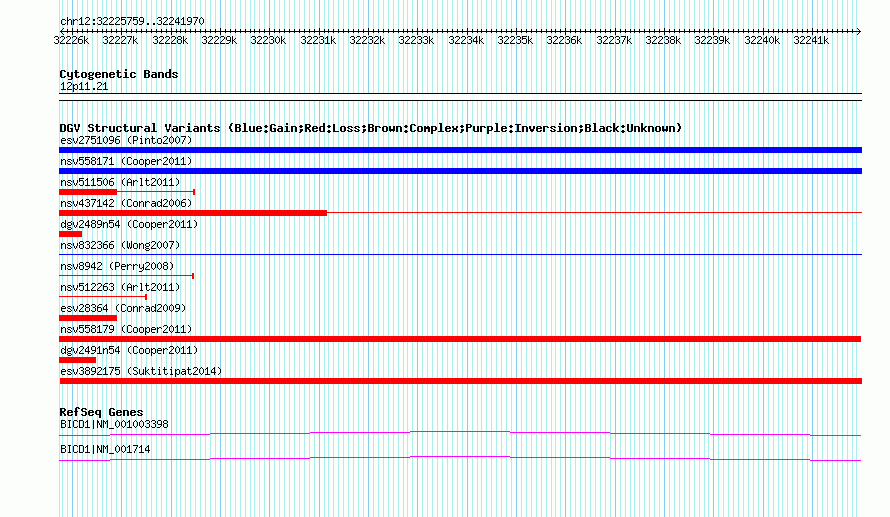
Task: Select the red loss bar of nsv558179
Action: click(460, 339)
